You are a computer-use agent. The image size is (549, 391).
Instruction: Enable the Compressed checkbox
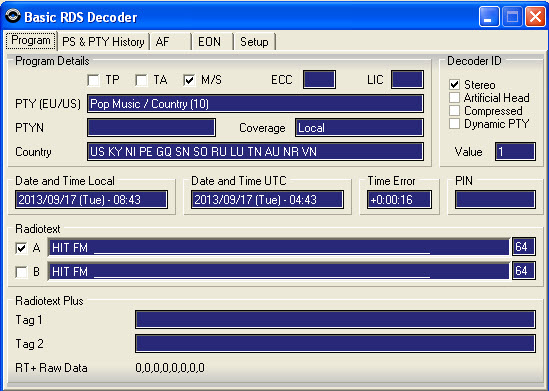point(454,110)
